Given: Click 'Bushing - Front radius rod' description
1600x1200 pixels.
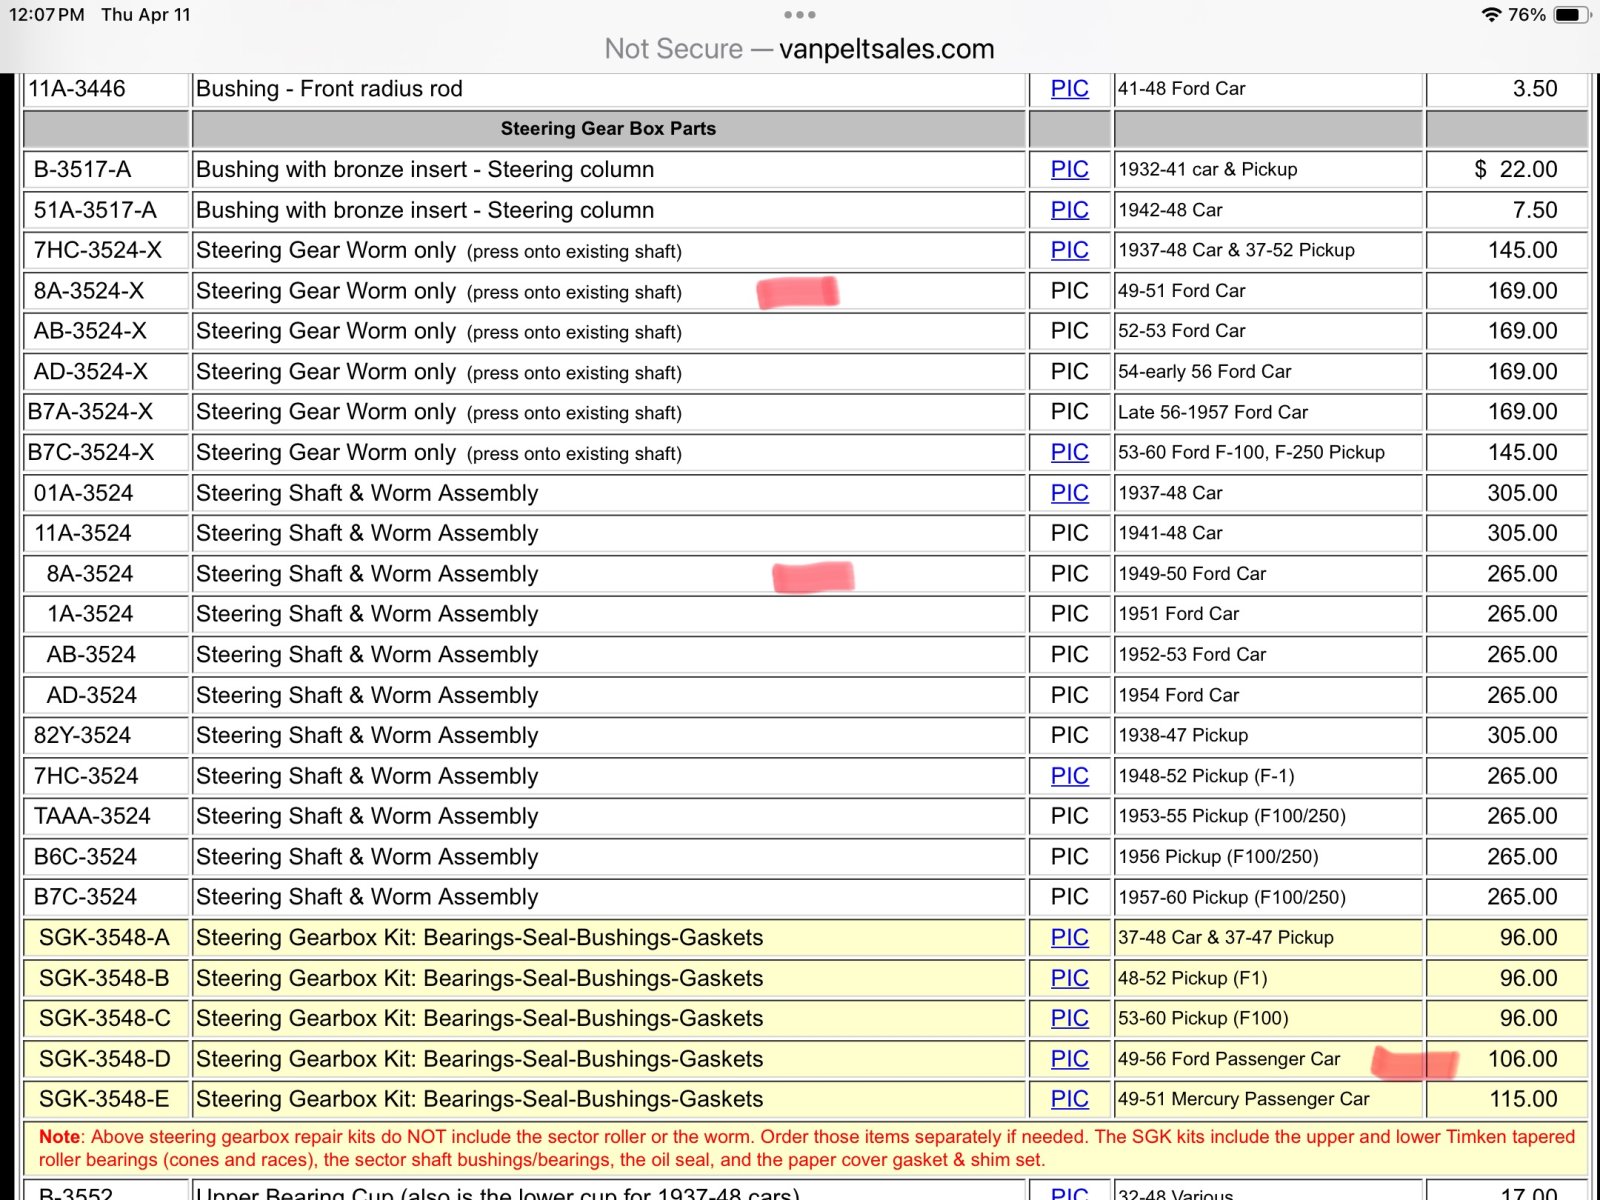Looking at the screenshot, I should point(329,89).
